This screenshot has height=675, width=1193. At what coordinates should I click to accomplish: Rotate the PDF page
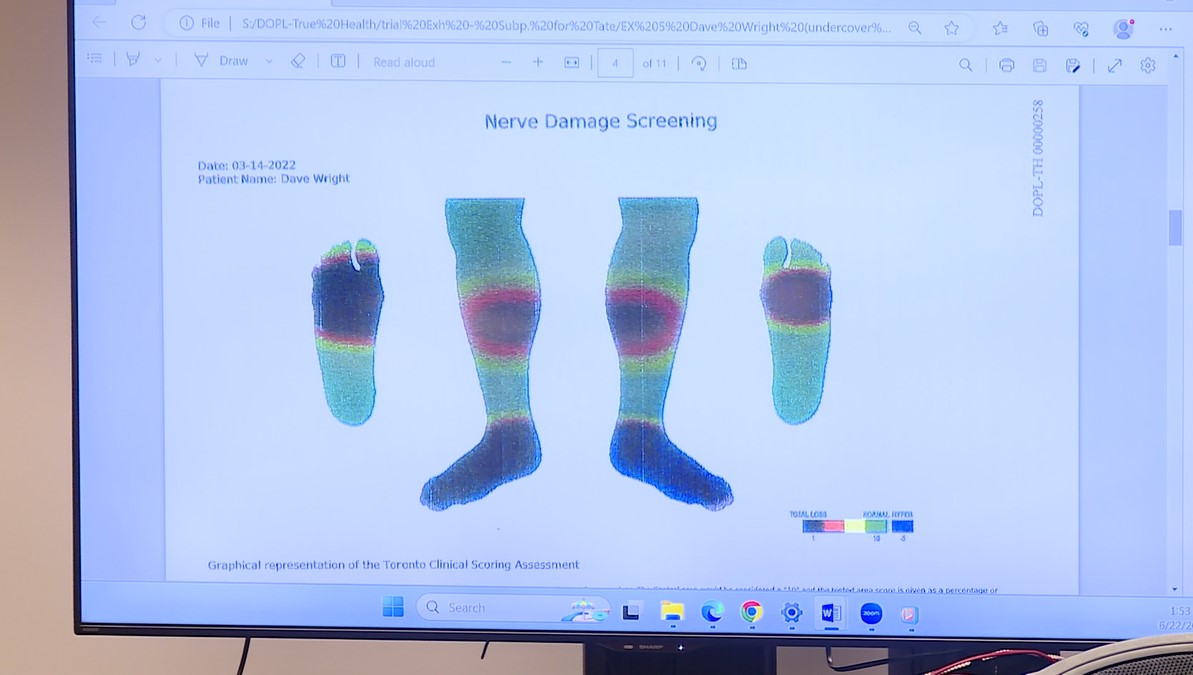pyautogui.click(x=698, y=64)
